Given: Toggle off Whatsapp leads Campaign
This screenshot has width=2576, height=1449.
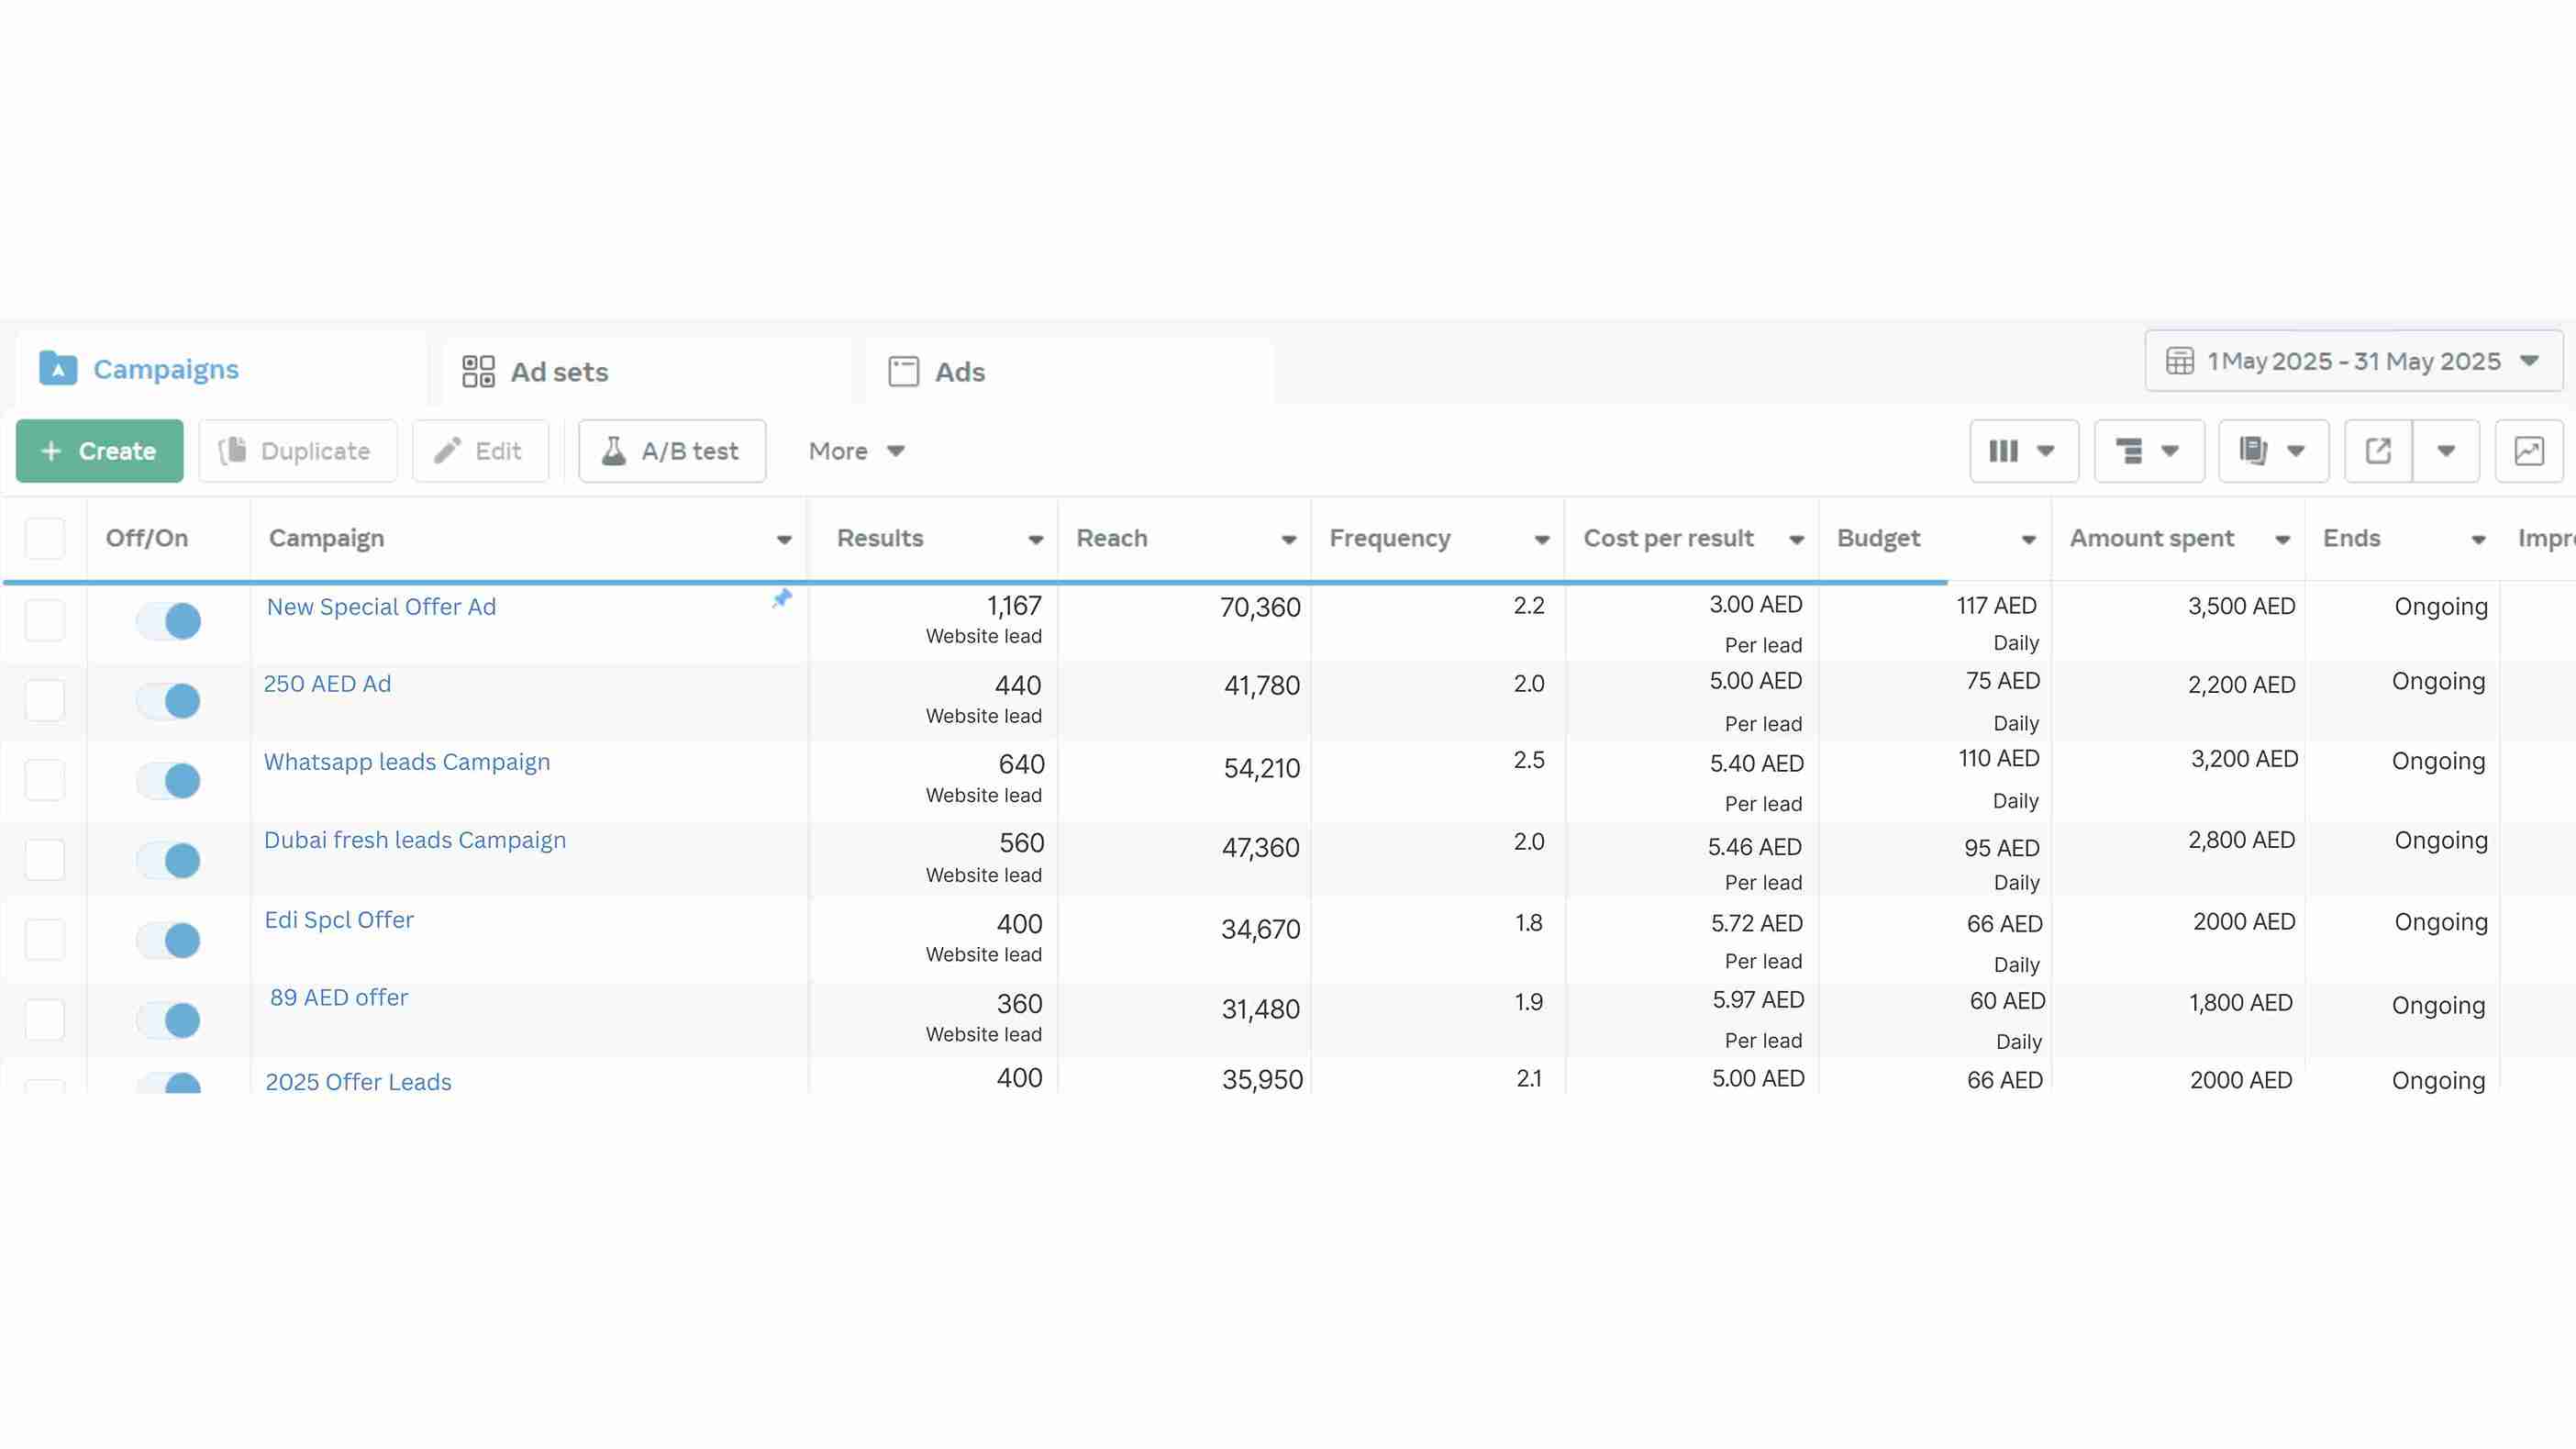Looking at the screenshot, I should pyautogui.click(x=169, y=781).
